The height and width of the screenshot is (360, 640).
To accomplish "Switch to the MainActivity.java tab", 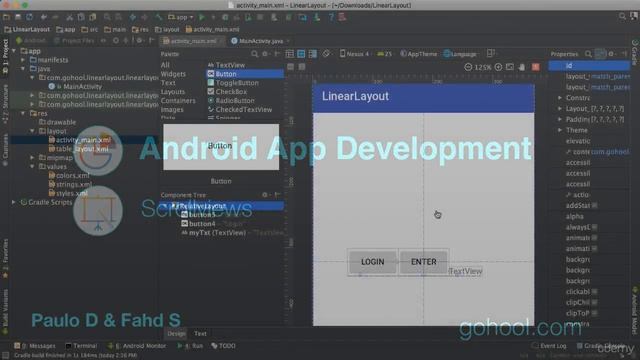I will tap(260, 41).
